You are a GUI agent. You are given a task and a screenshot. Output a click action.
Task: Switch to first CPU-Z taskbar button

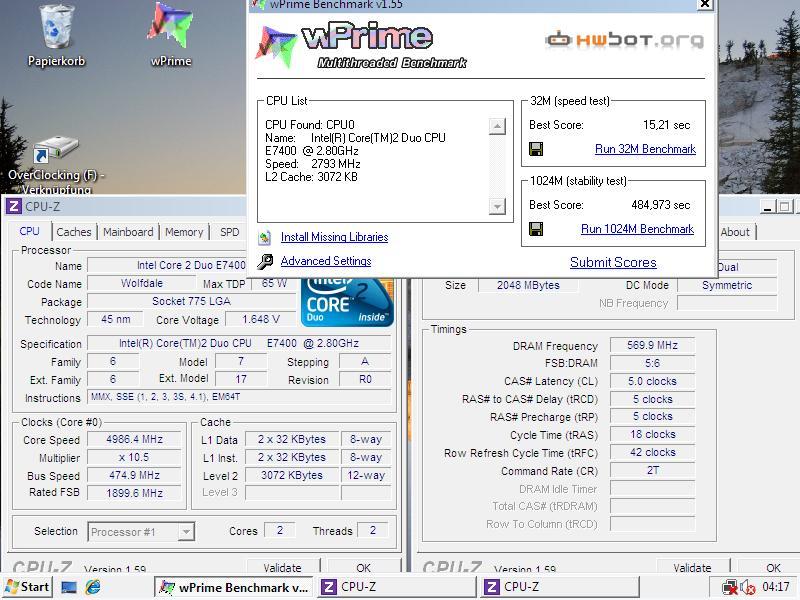click(396, 587)
